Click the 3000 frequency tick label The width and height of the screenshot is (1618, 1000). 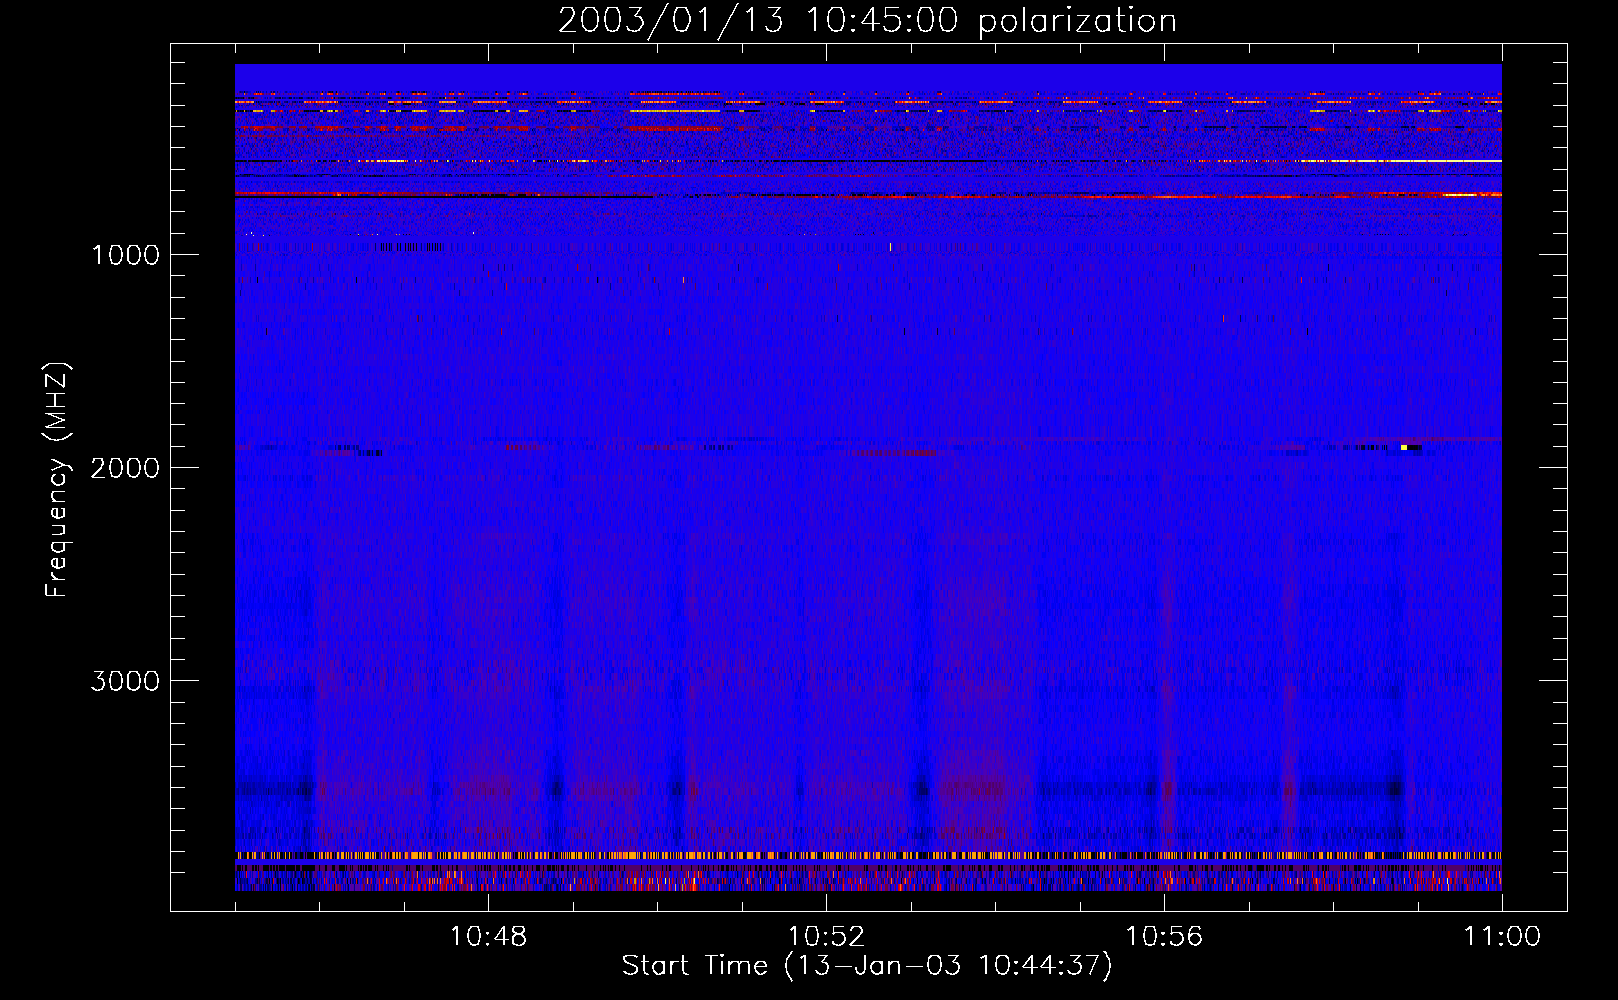click(125, 681)
